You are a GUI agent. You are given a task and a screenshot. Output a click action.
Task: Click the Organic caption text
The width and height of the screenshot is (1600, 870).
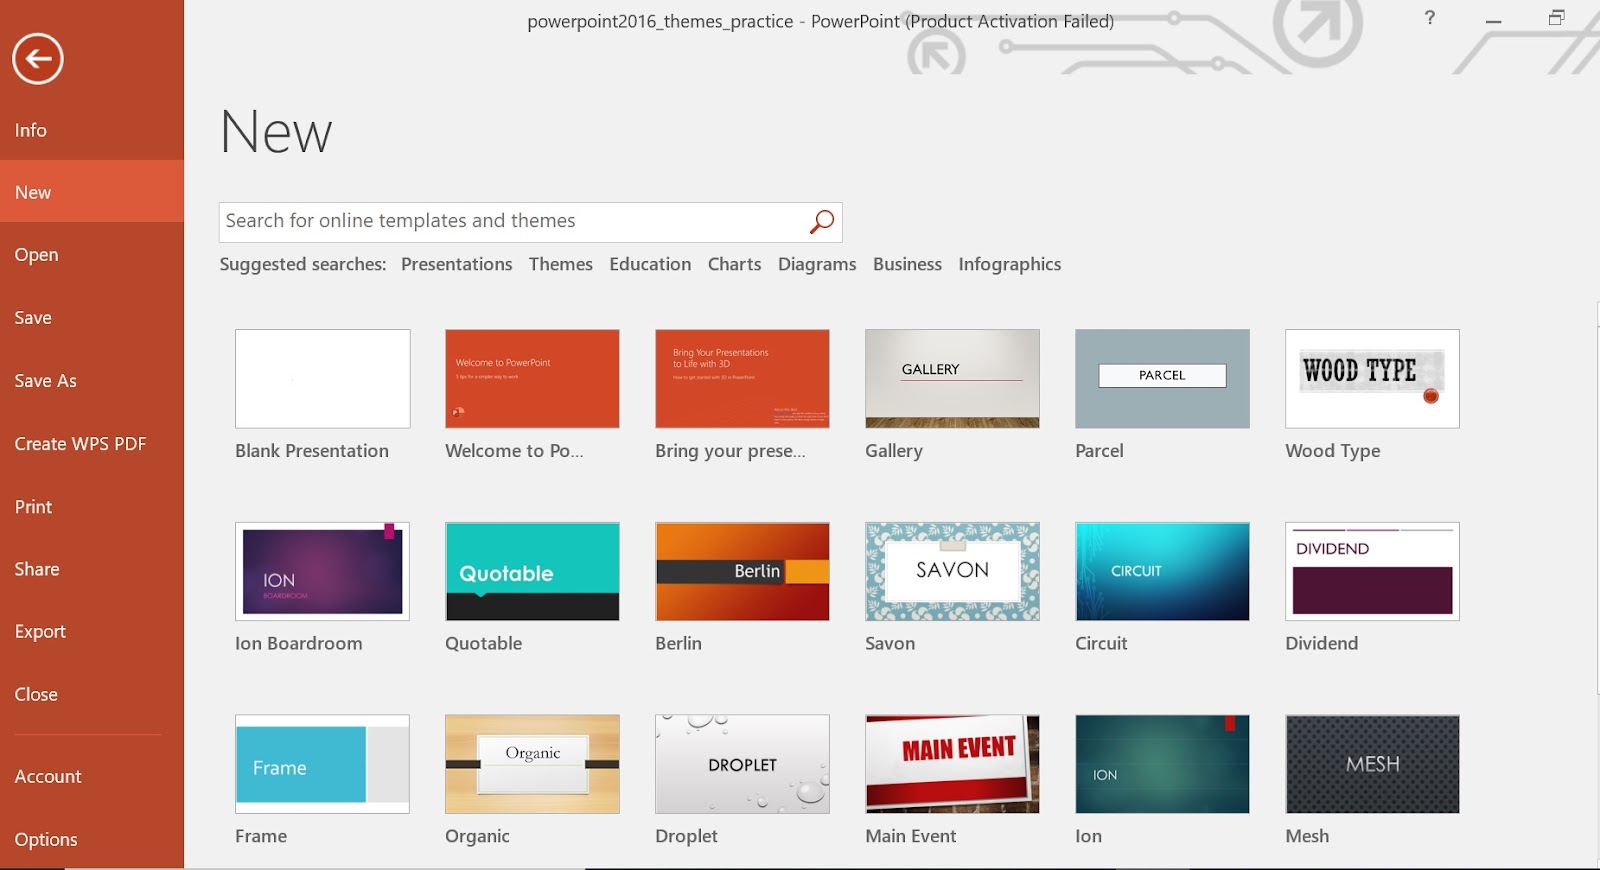click(478, 837)
